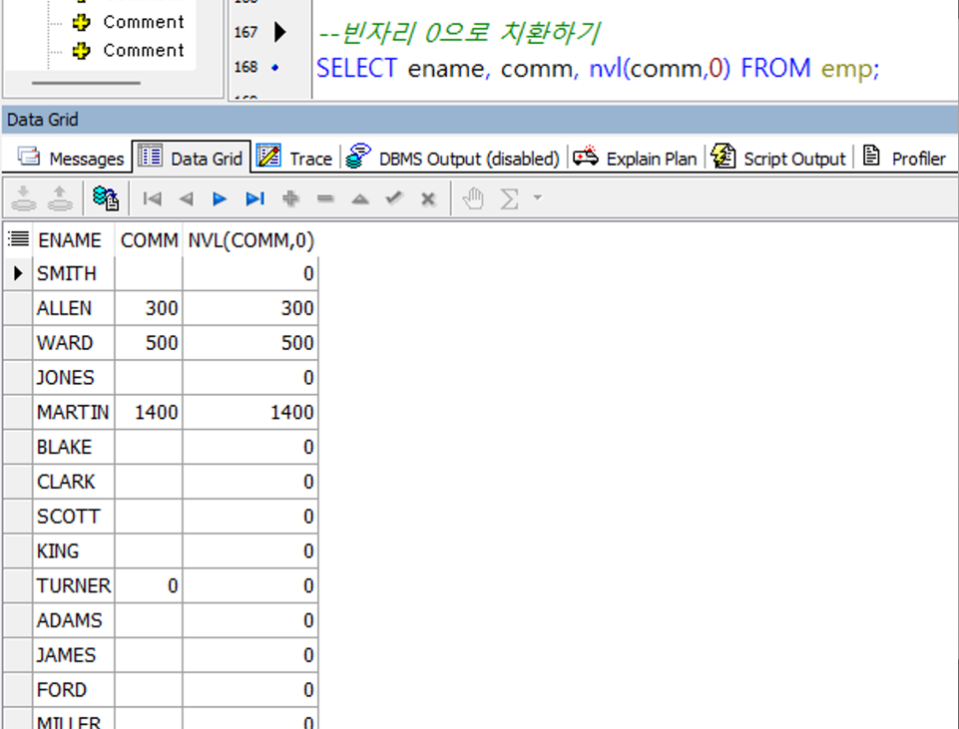Select the SMITH row indicator

pos(18,273)
